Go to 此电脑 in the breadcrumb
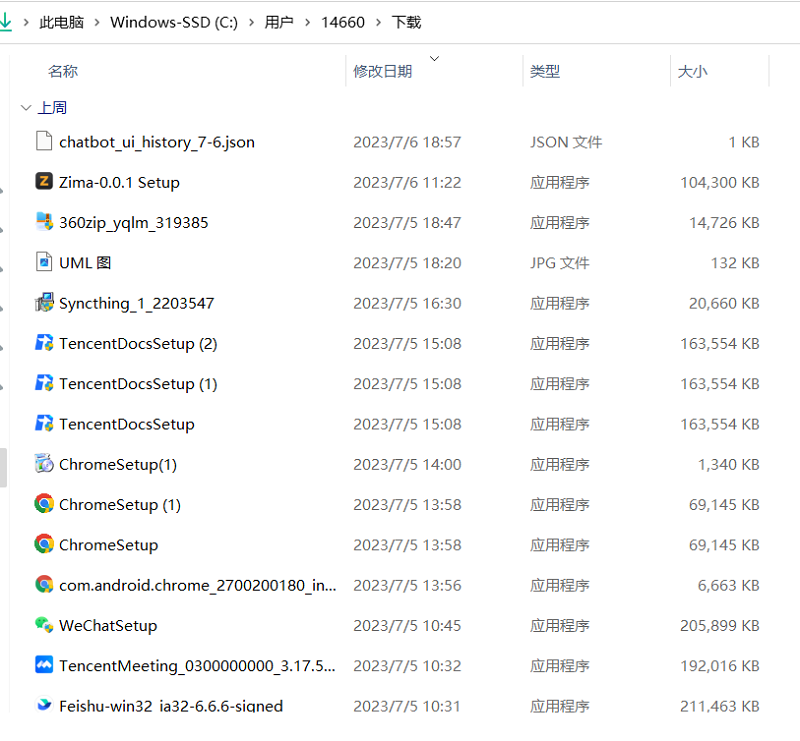 [x=61, y=22]
